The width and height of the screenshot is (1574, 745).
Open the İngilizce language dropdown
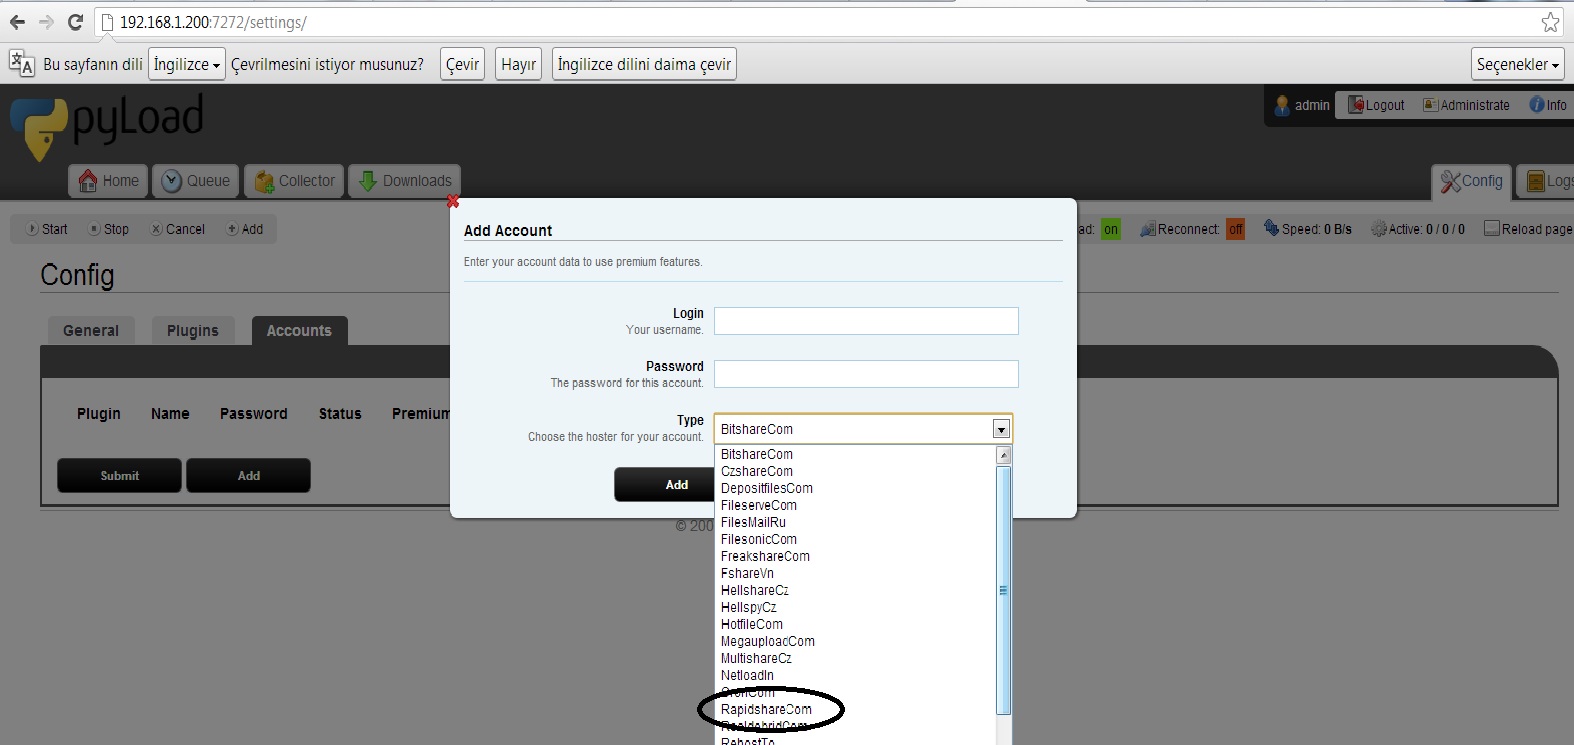tap(187, 64)
